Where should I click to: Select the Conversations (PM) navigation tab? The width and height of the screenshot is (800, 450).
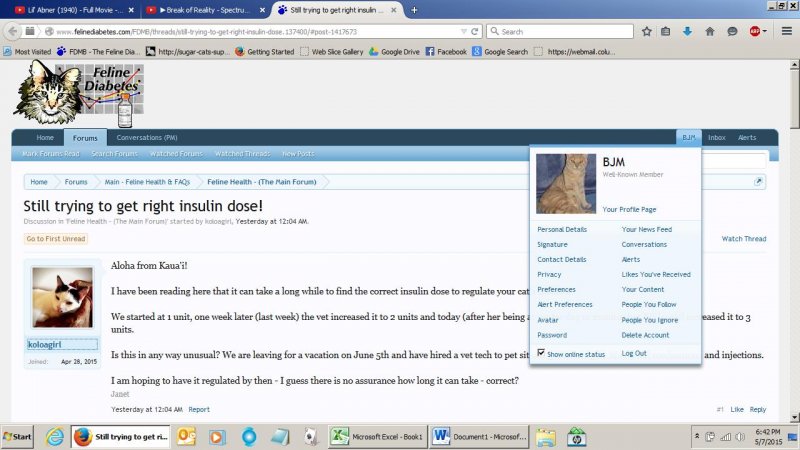click(147, 137)
